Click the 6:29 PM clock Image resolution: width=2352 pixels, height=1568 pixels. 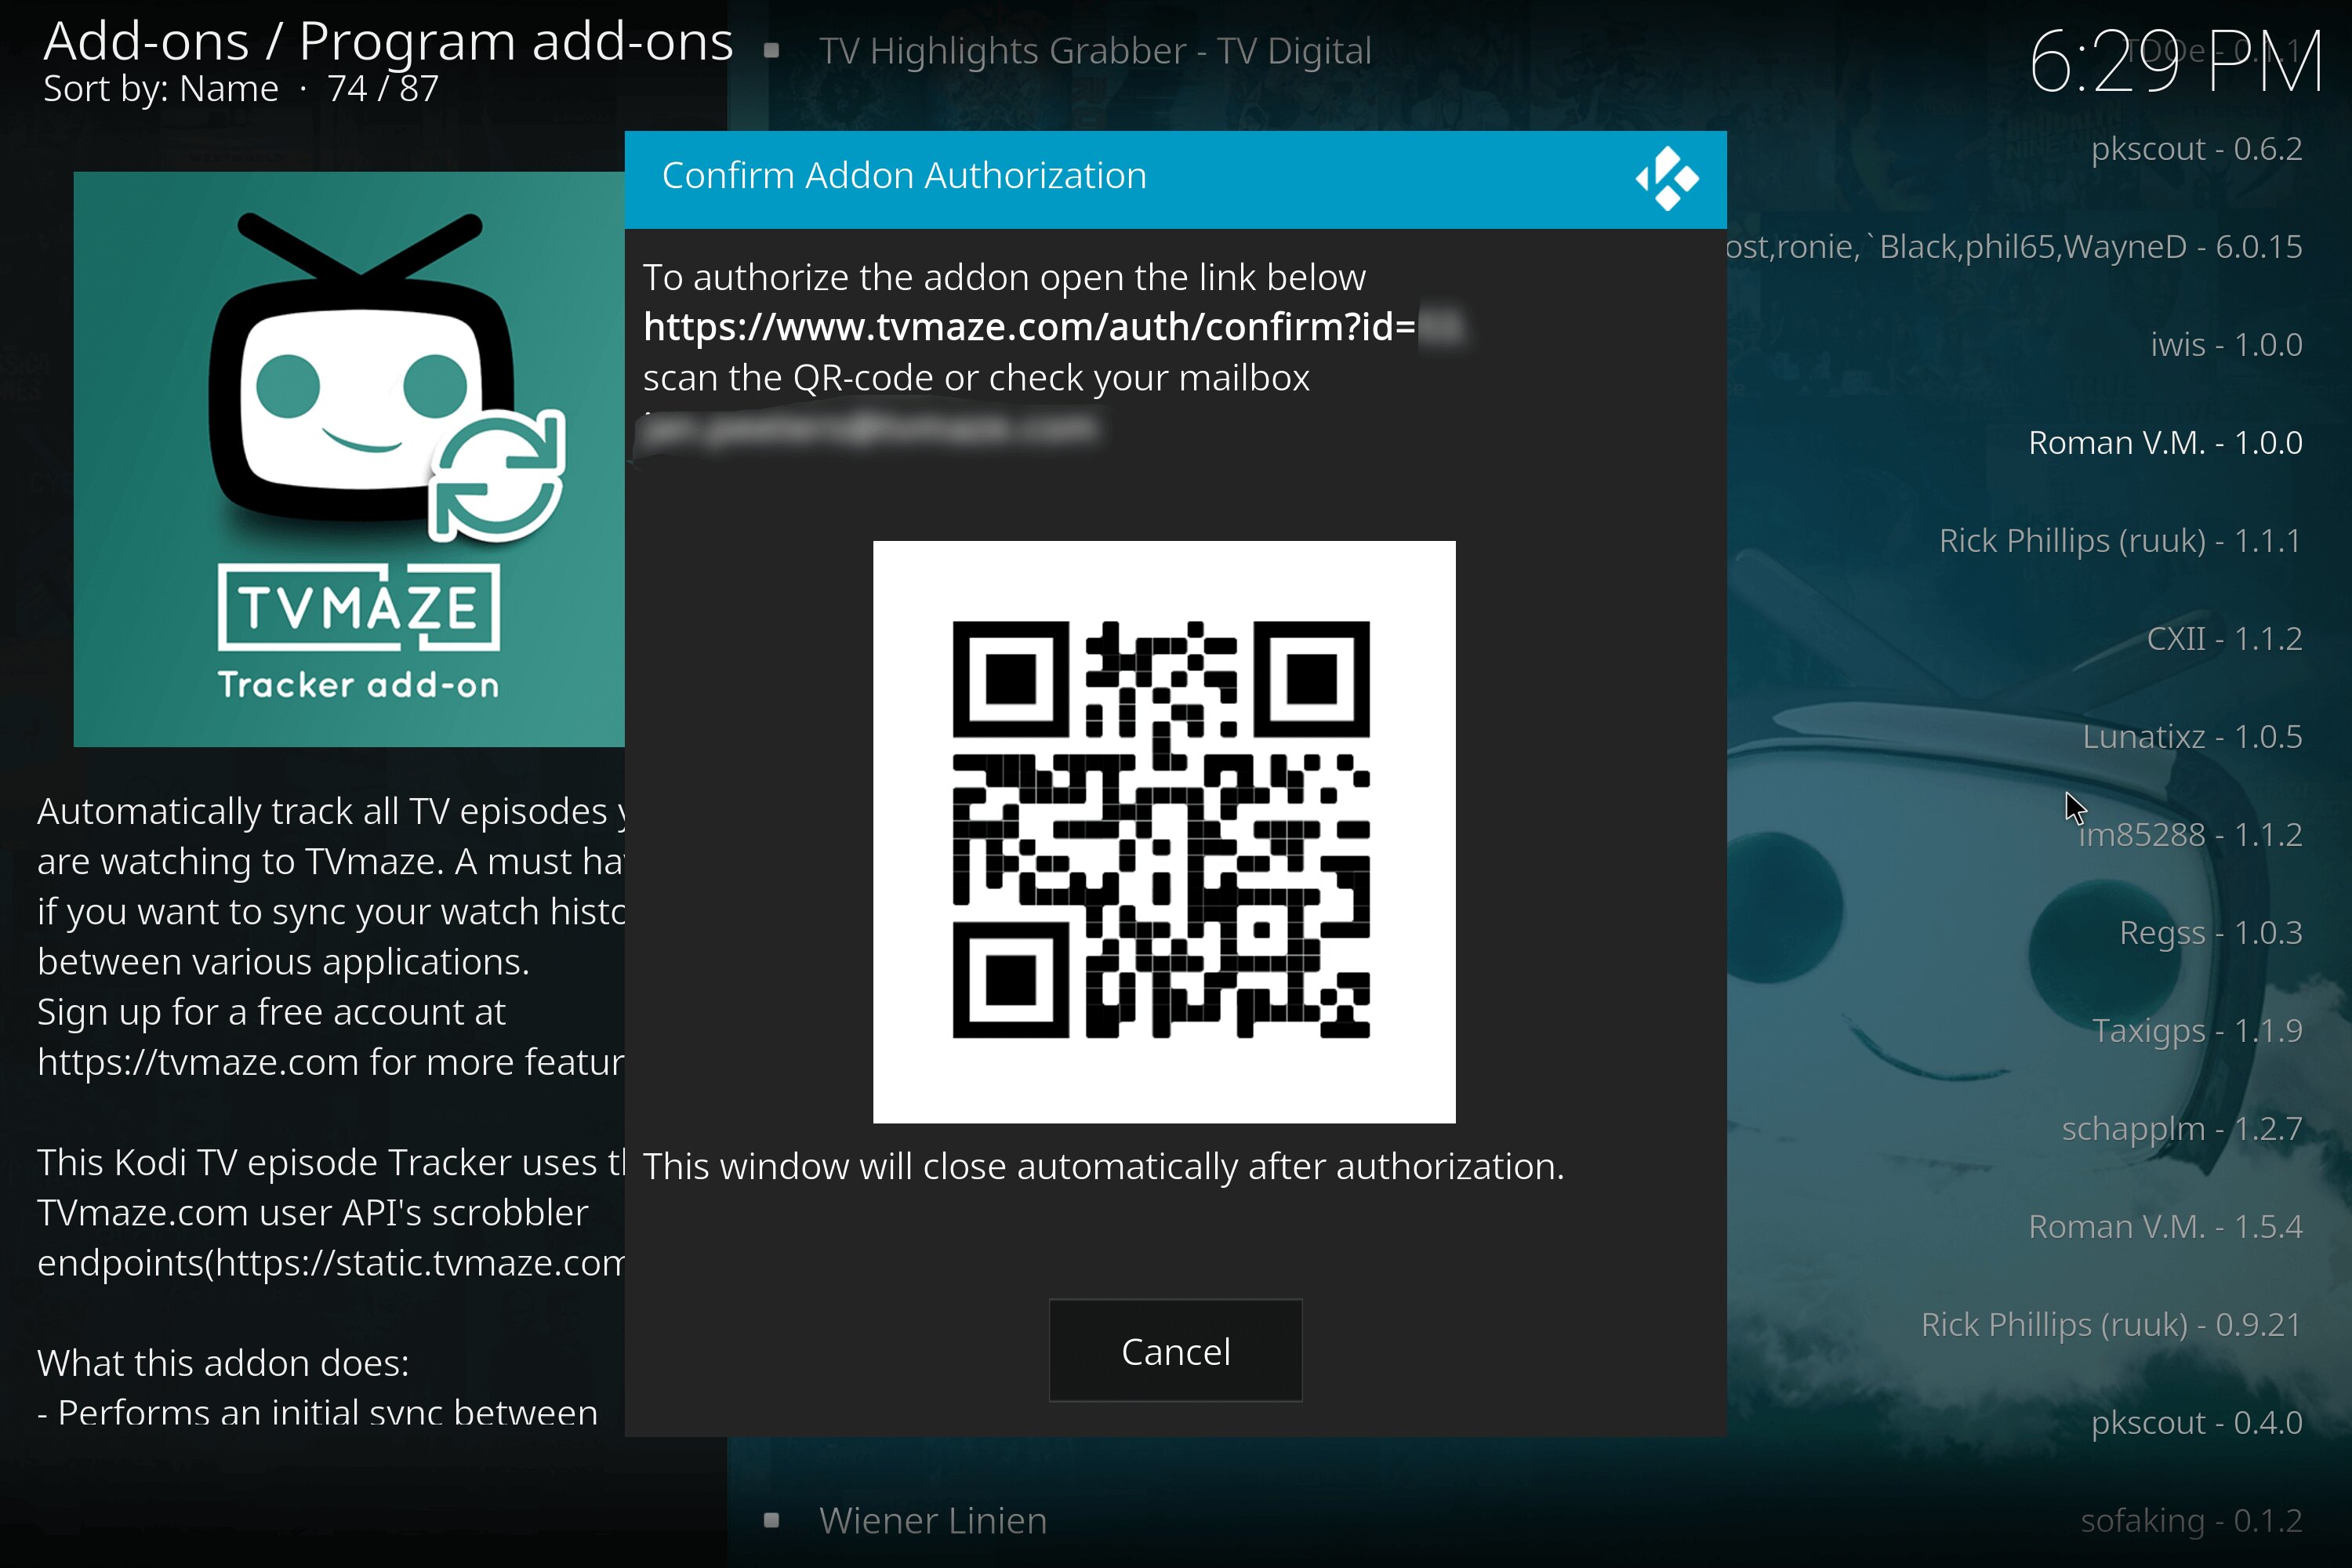coord(2175,62)
